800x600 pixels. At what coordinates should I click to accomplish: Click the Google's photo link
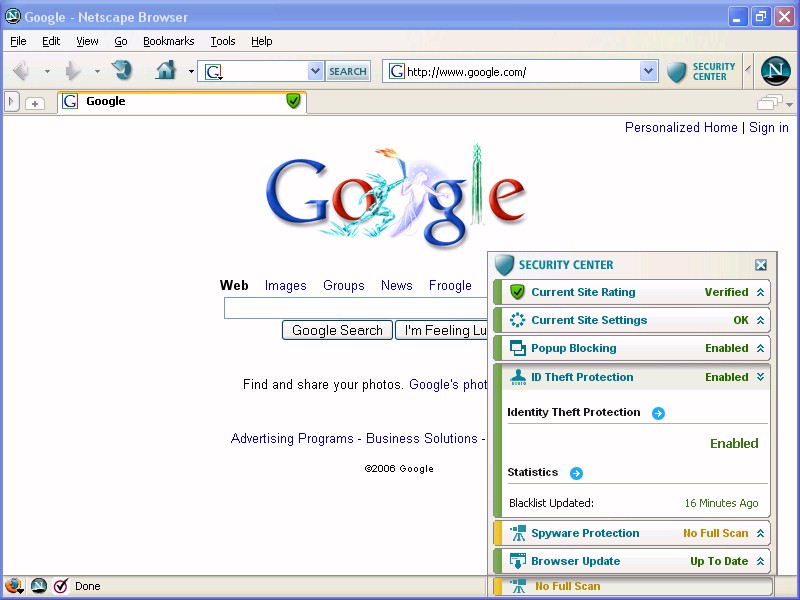(x=448, y=385)
